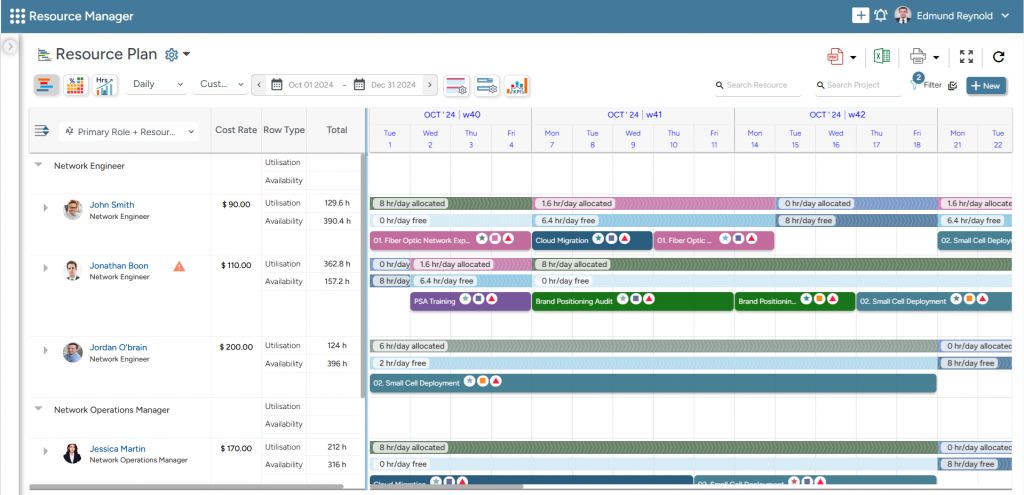This screenshot has width=1024, height=495.
Task: Open the notifications bell
Action: point(880,15)
